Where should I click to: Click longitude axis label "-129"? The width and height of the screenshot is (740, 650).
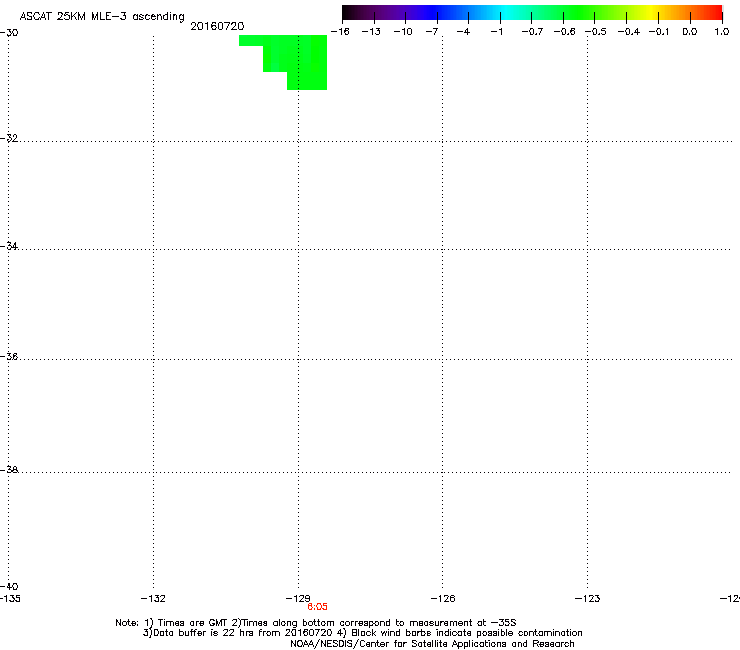298,599
